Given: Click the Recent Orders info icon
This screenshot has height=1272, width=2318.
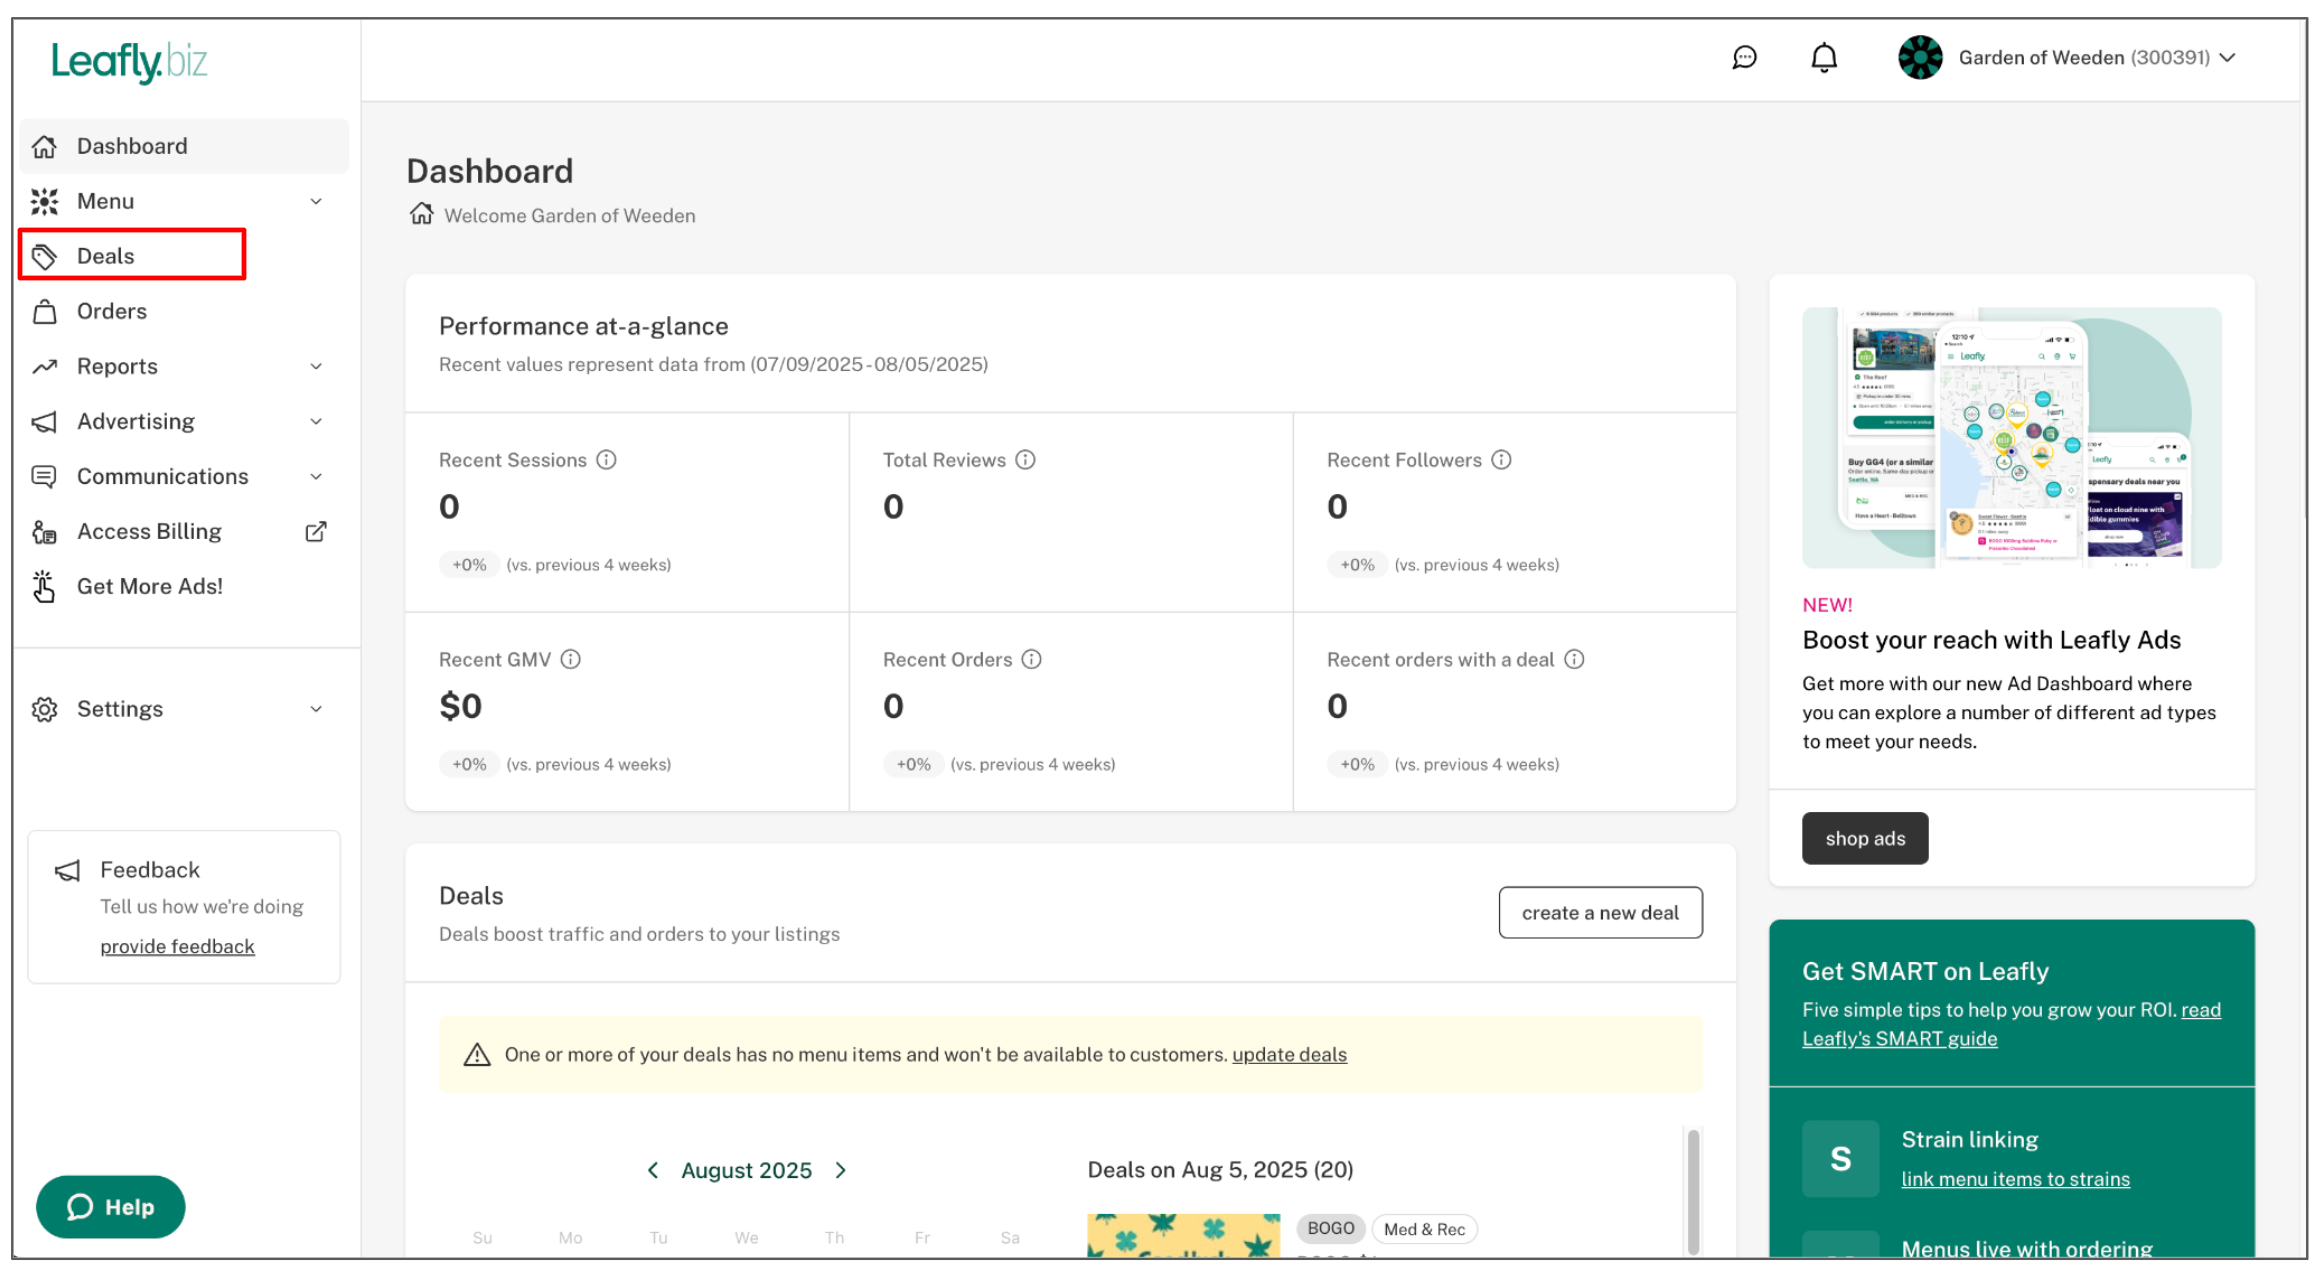Looking at the screenshot, I should click(x=1031, y=660).
